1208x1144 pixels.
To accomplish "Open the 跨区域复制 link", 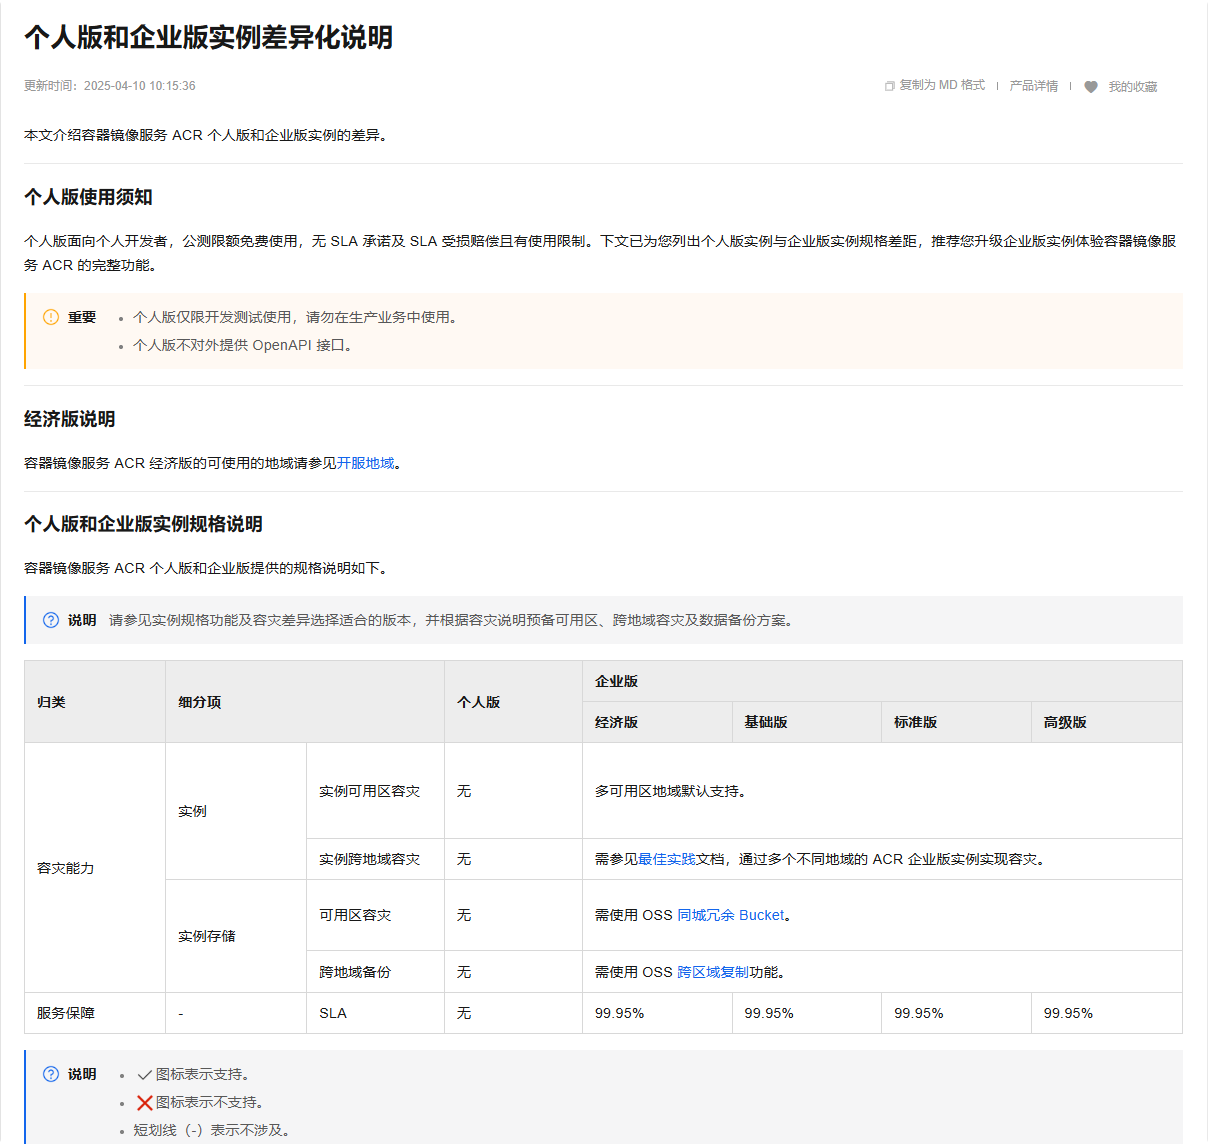I will 712,972.
